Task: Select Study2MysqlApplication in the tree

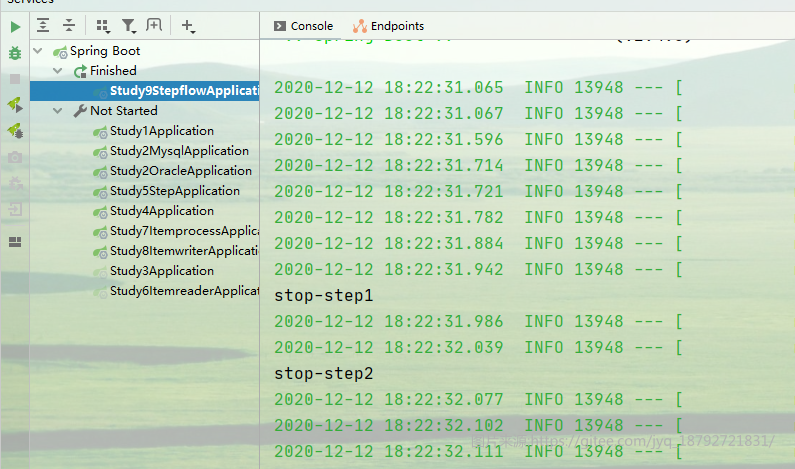Action: point(179,151)
